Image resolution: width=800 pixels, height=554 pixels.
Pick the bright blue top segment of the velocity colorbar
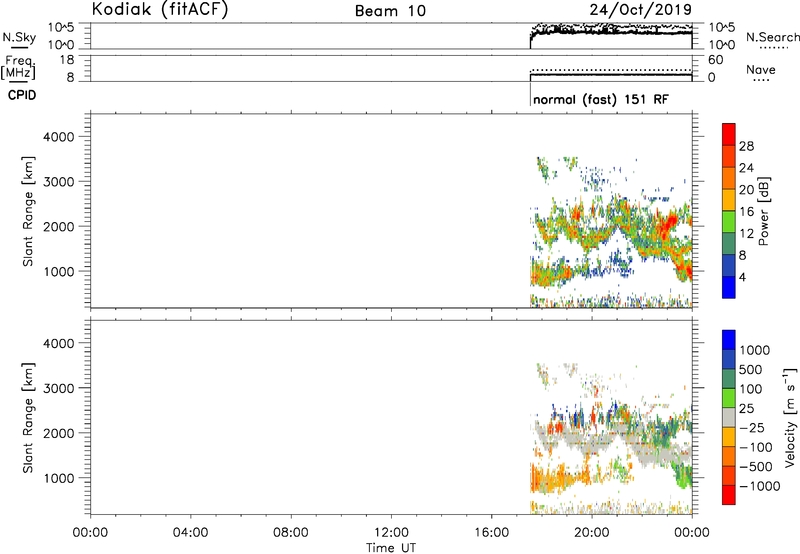click(x=729, y=340)
